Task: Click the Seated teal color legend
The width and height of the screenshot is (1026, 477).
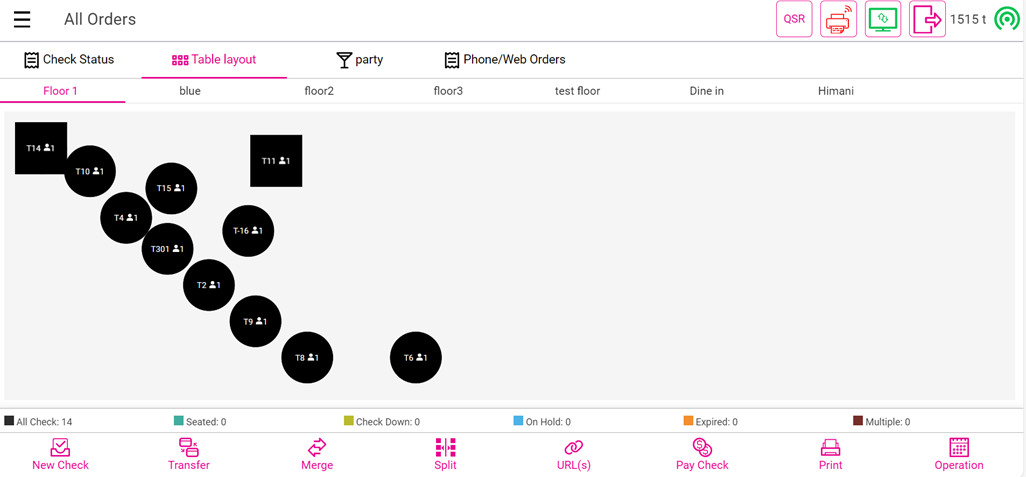Action: [x=179, y=422]
